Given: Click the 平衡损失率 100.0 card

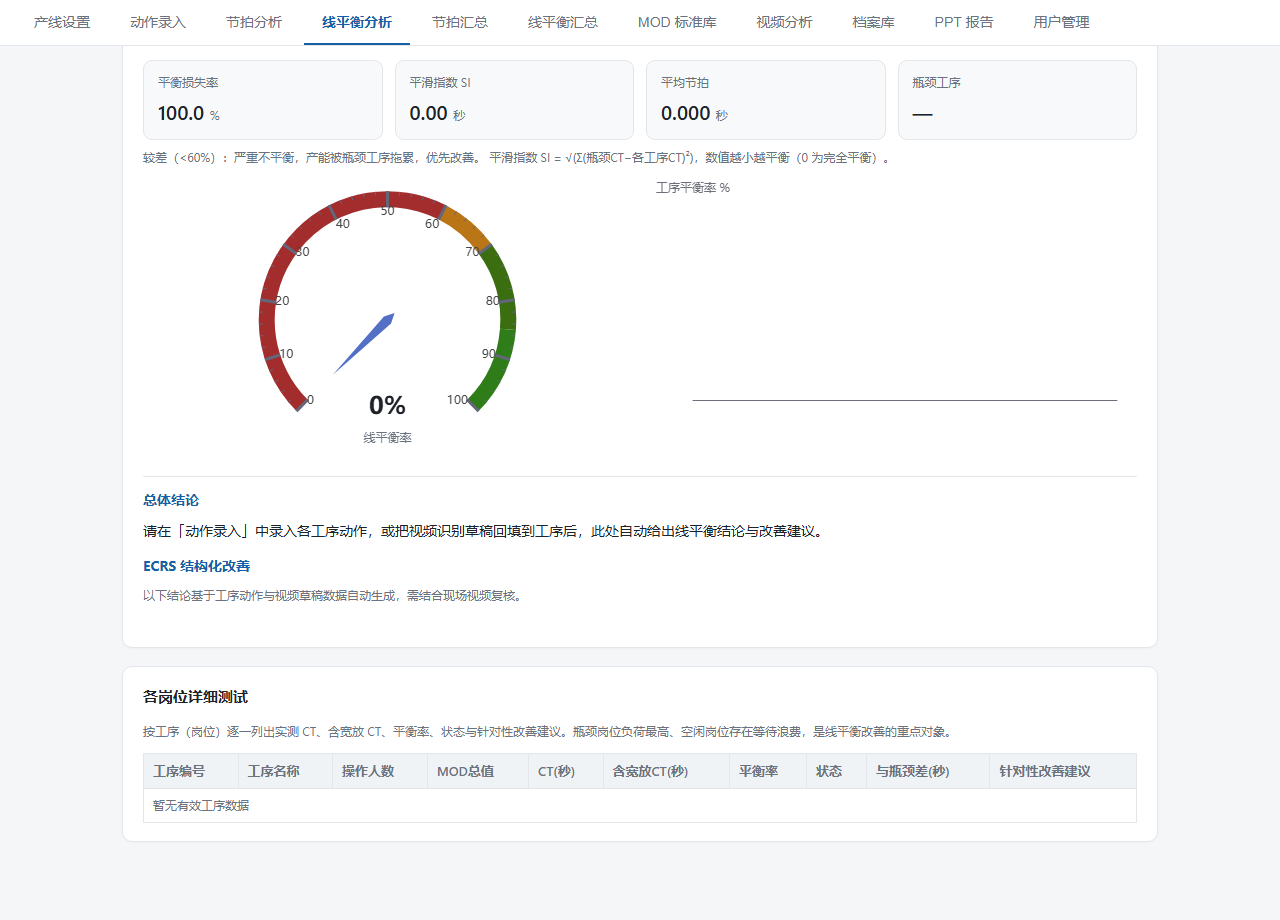Looking at the screenshot, I should (263, 100).
